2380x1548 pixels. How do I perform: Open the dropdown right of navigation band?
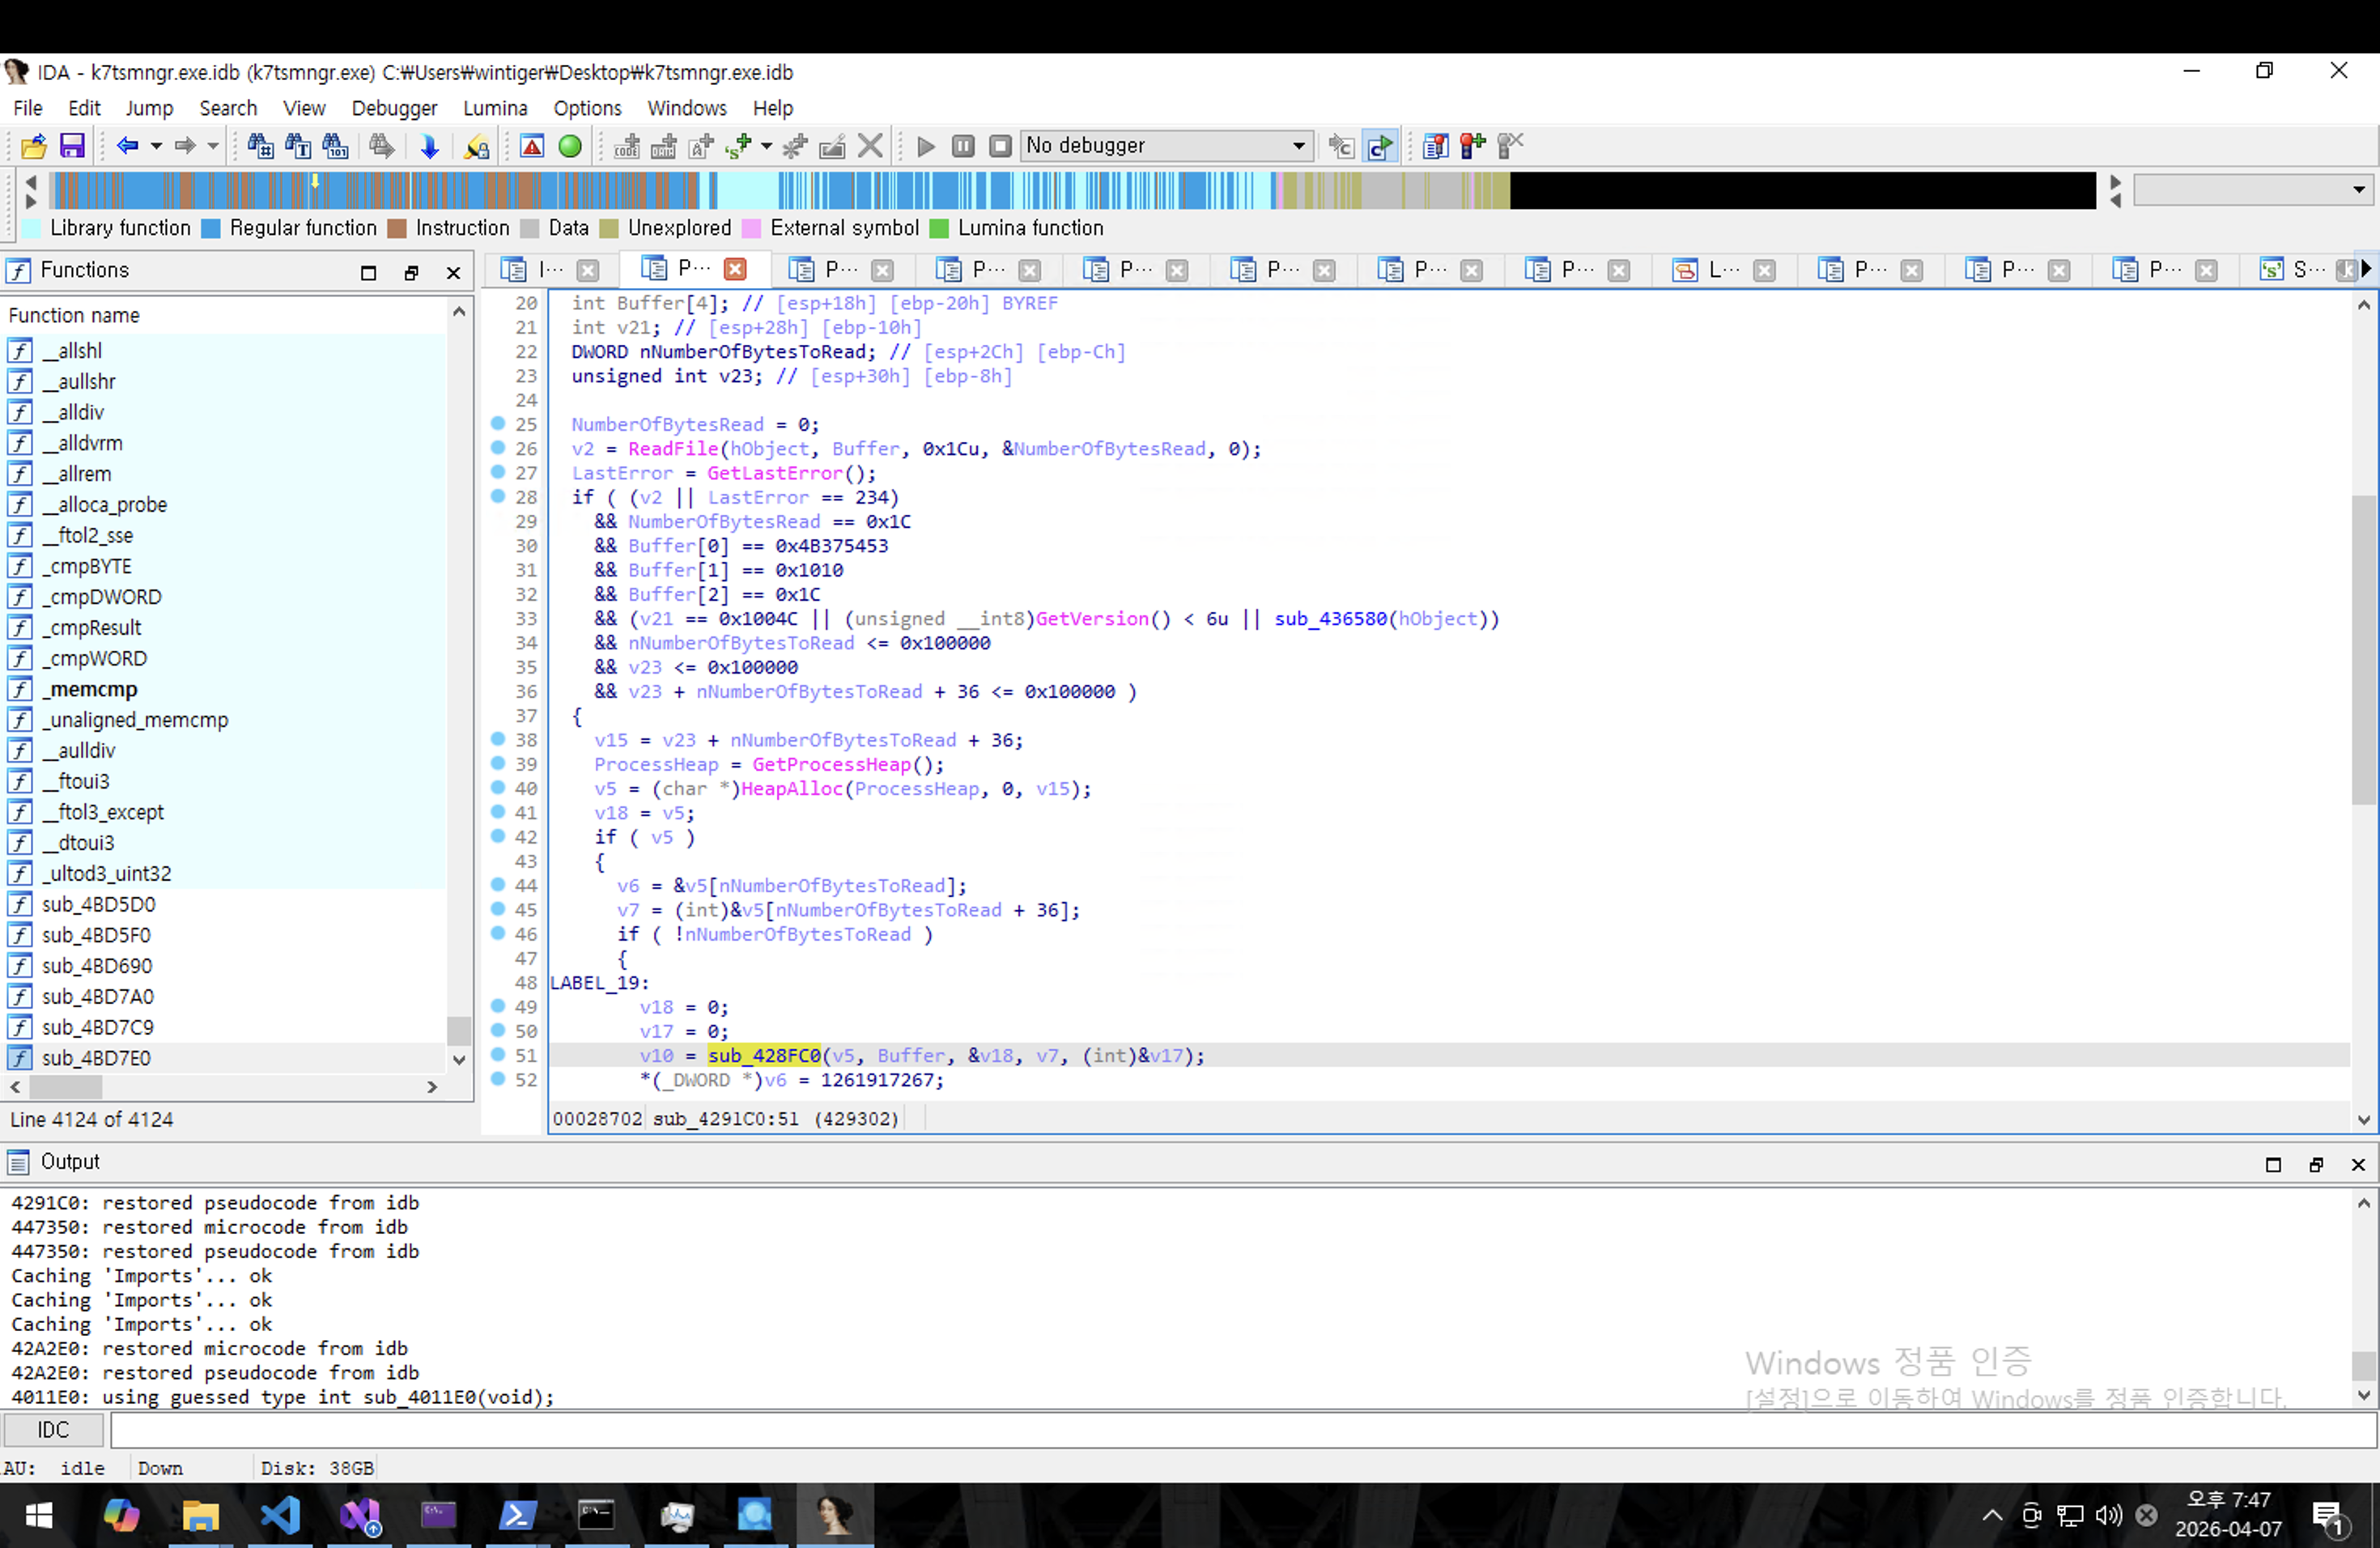[2359, 189]
